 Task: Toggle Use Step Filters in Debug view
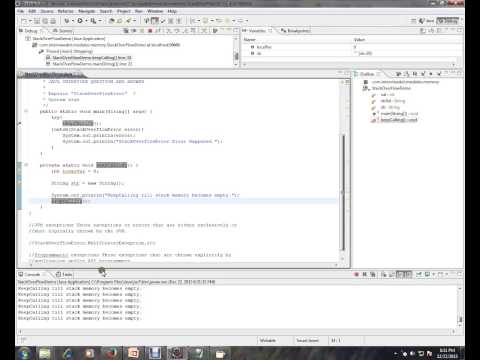point(204,31)
